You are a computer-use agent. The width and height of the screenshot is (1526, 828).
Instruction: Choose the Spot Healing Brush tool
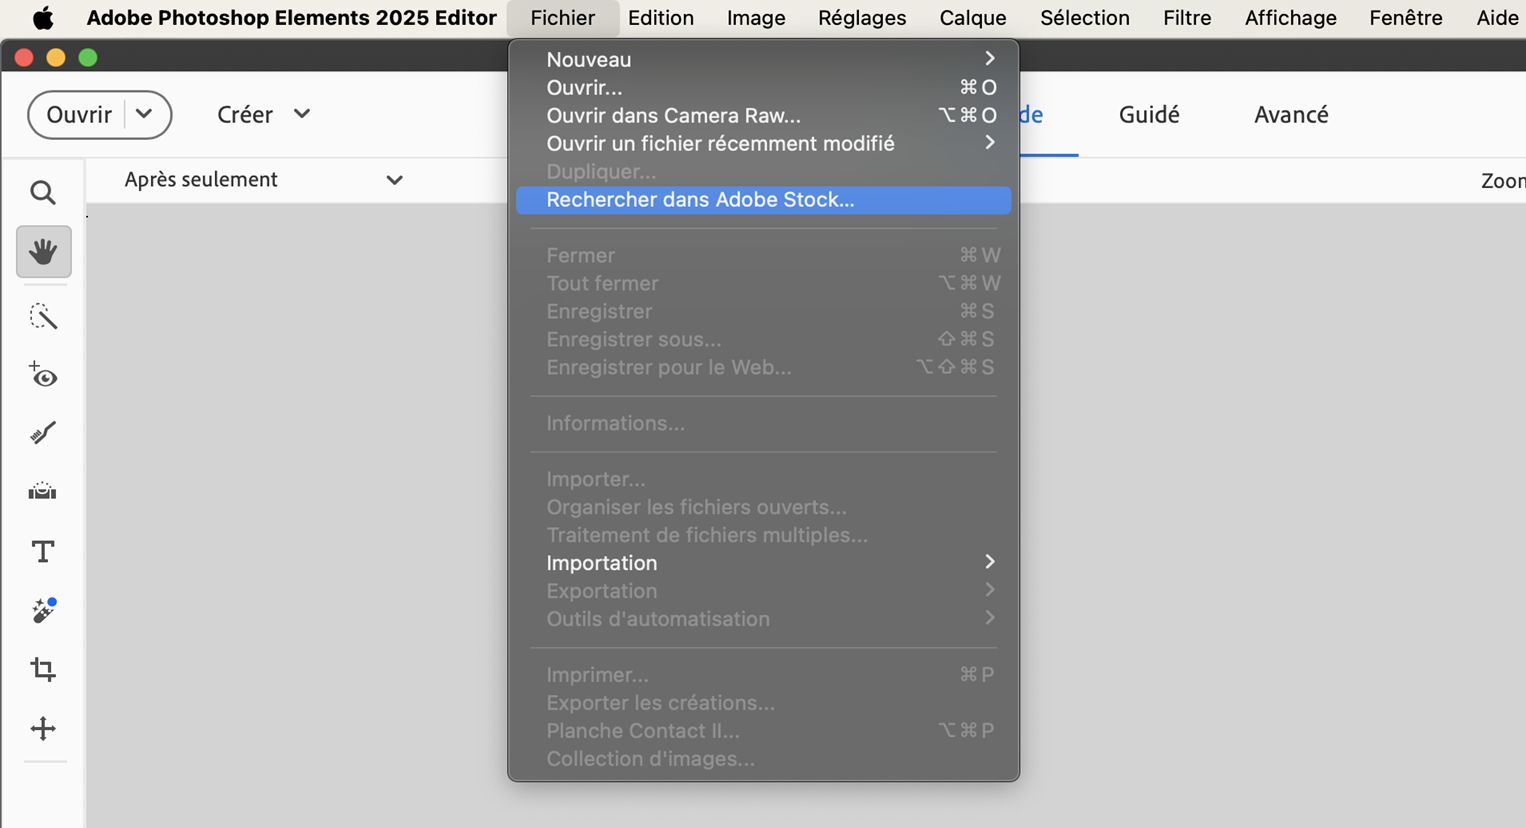(x=43, y=610)
